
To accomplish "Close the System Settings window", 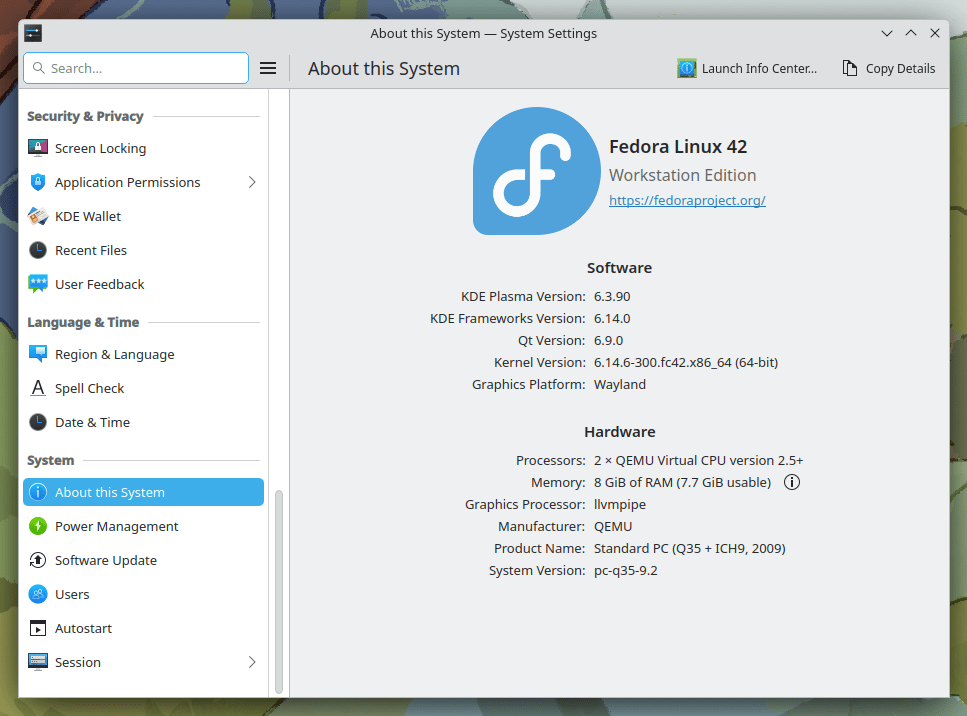I will tap(935, 33).
